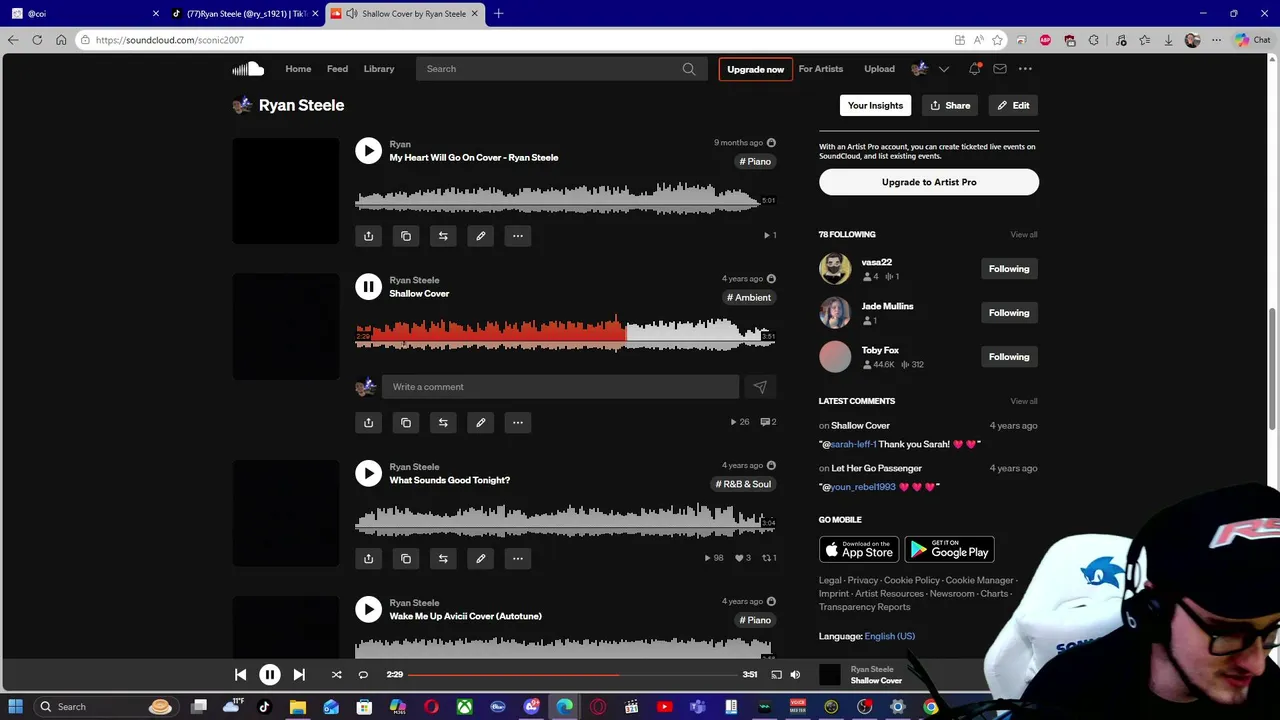1280x720 pixels.
Task: Open the notifications bell icon
Action: click(974, 69)
